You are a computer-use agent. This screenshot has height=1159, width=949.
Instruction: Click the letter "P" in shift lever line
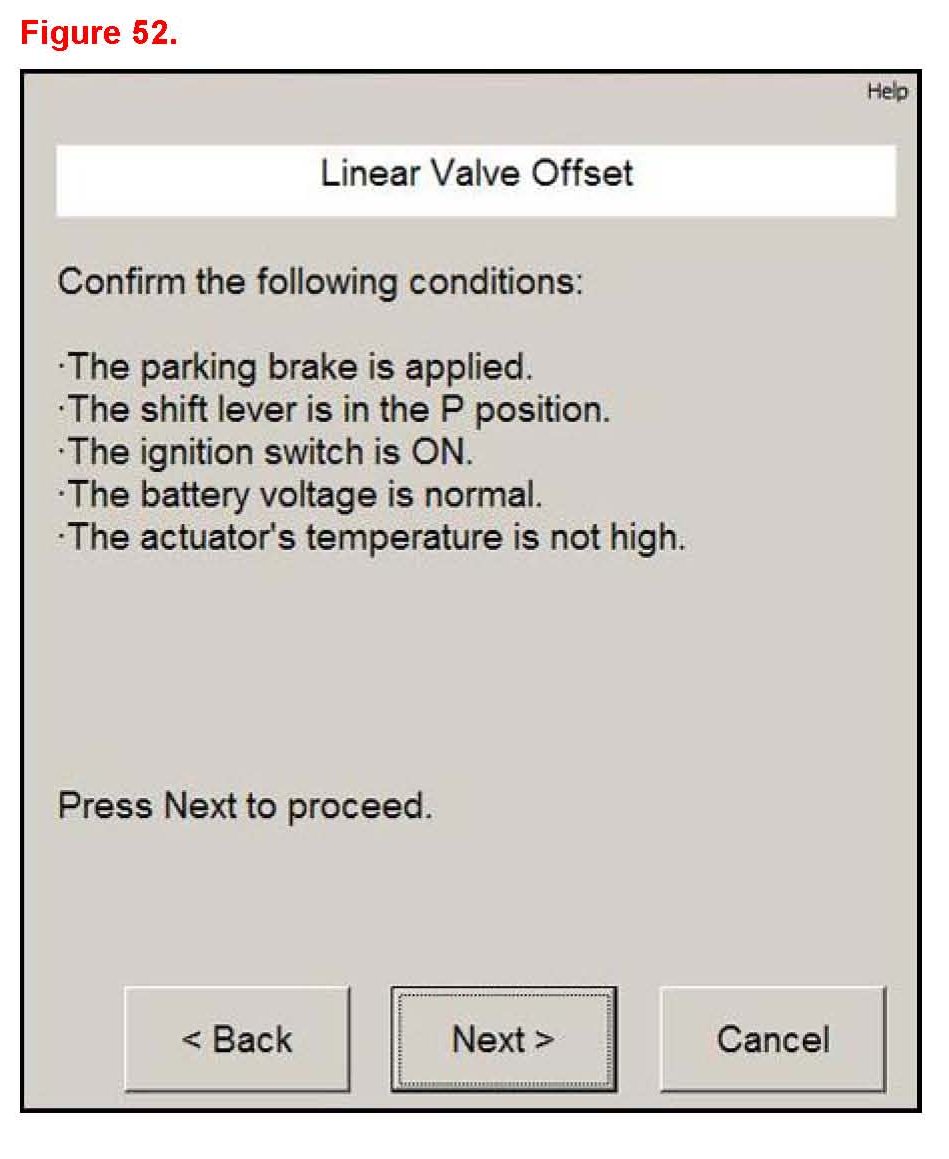pyautogui.click(x=452, y=410)
